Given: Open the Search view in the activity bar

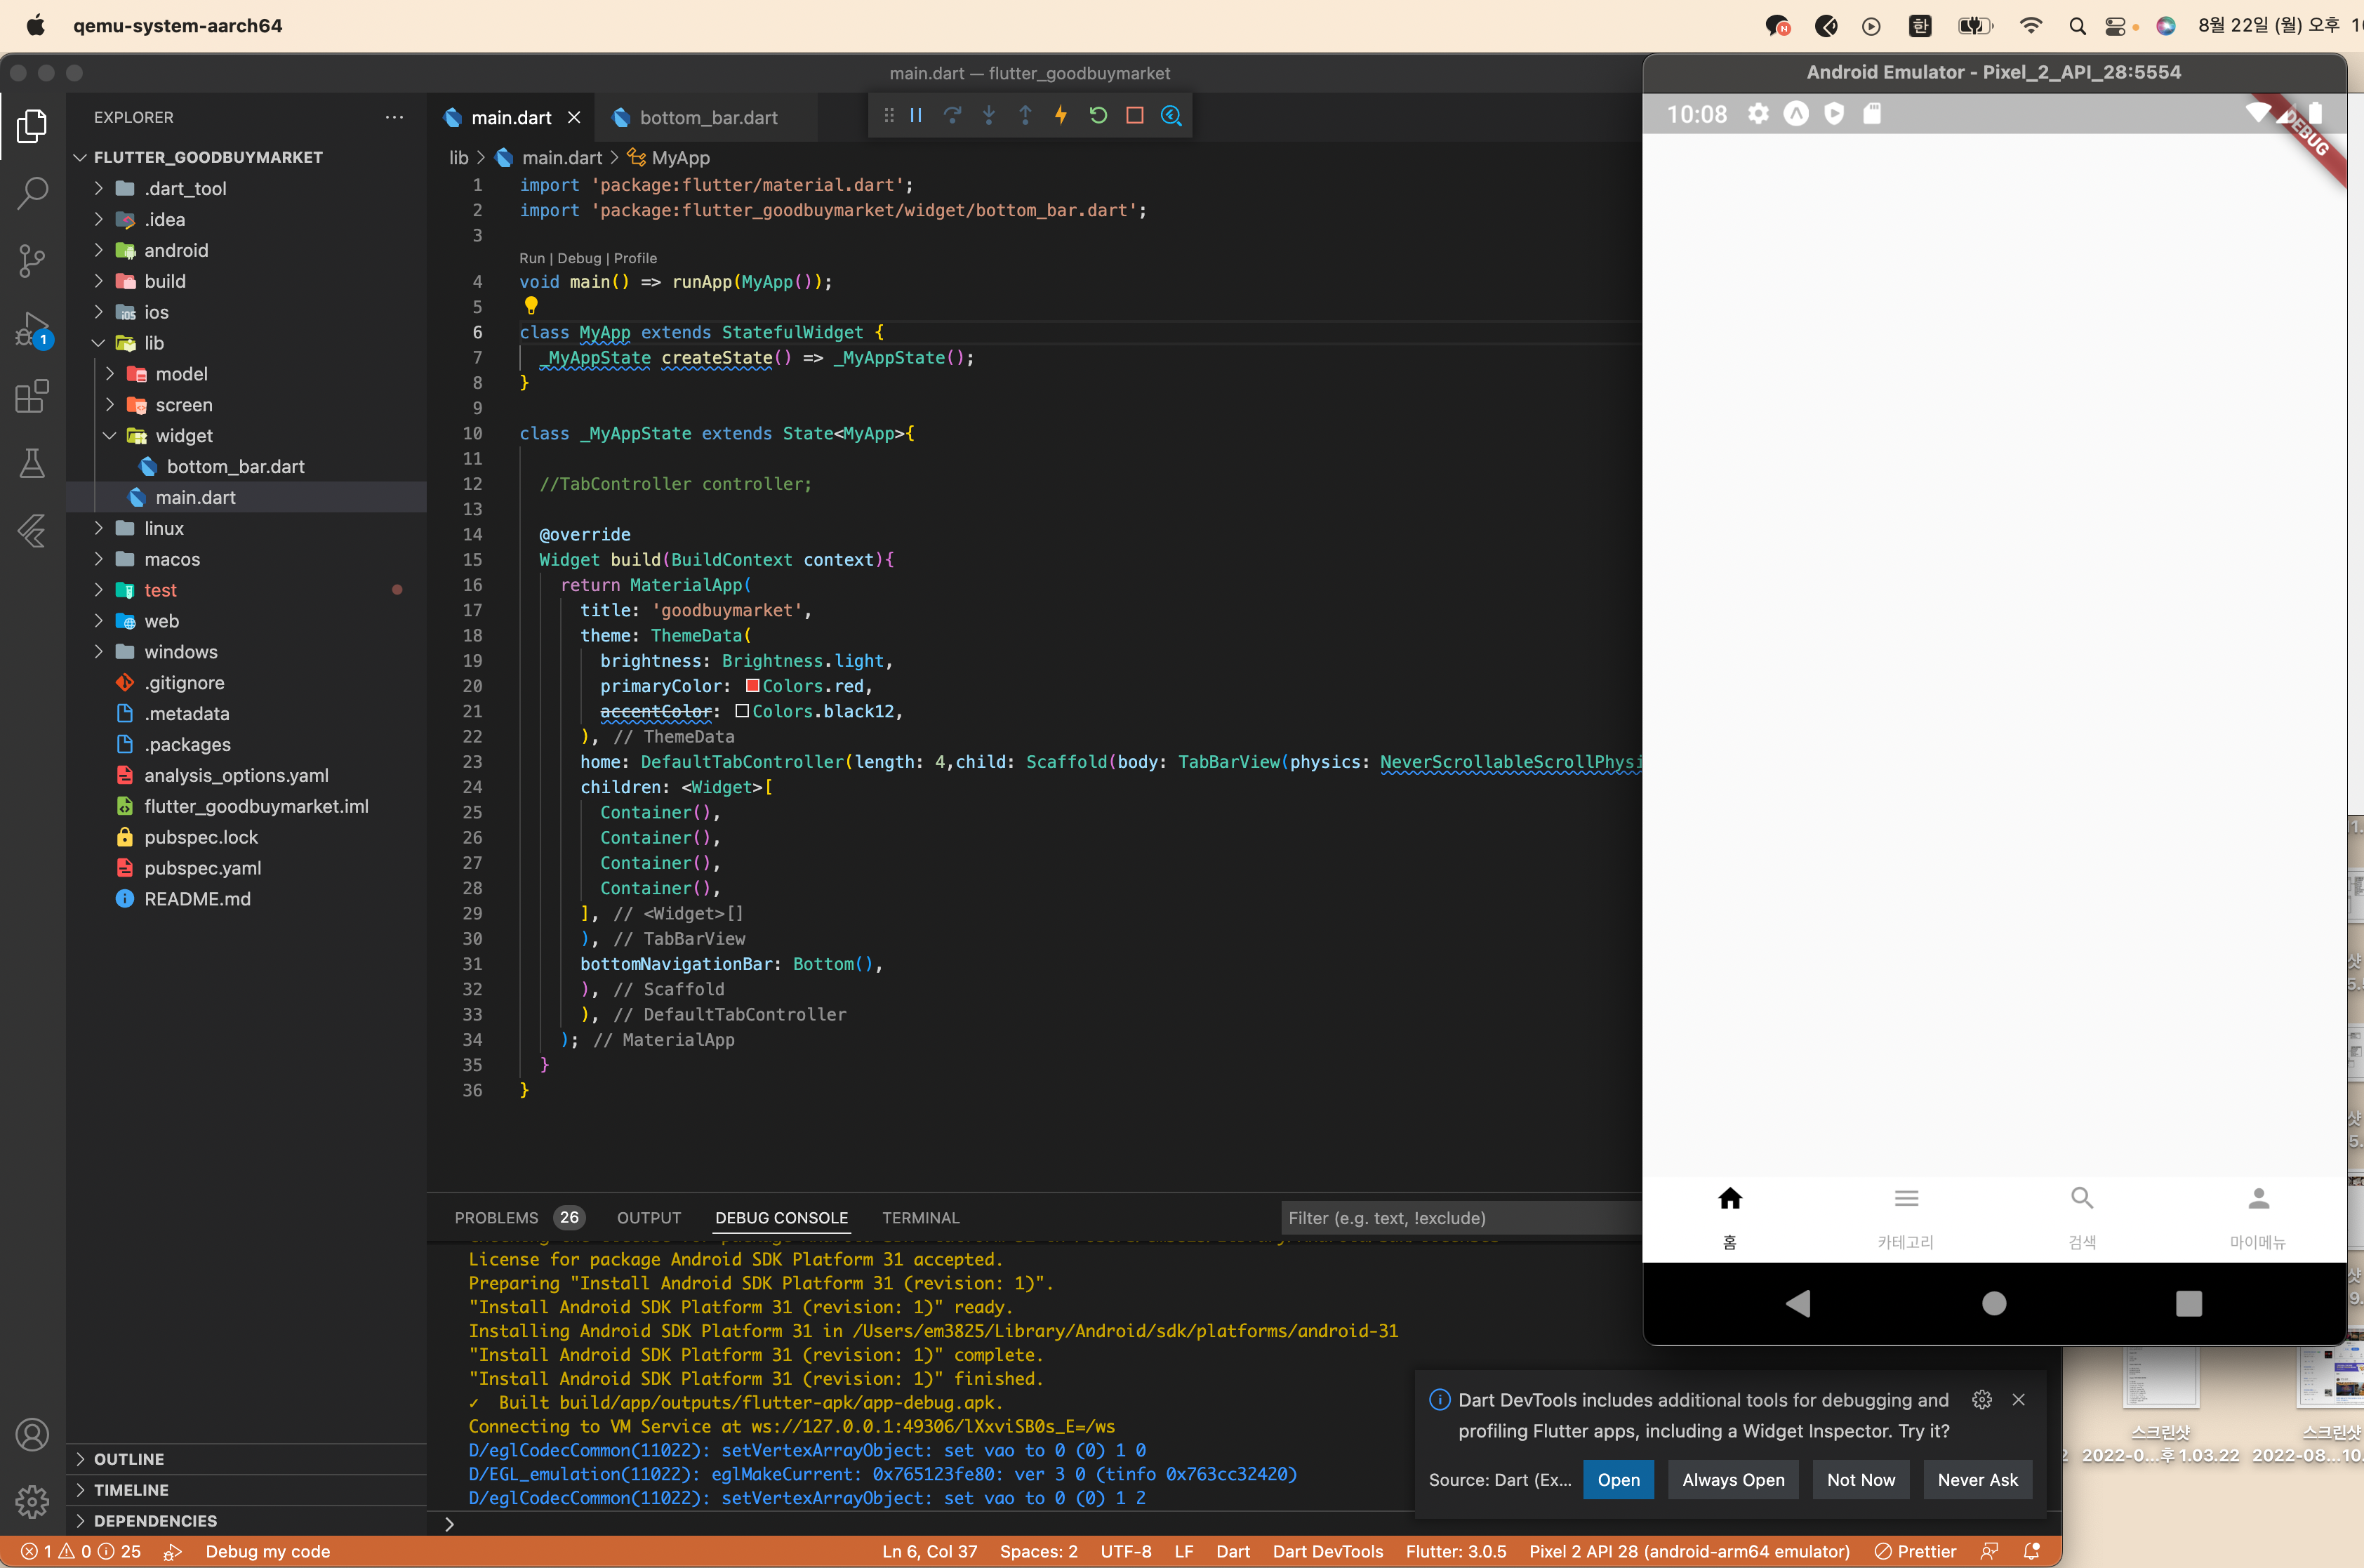Looking at the screenshot, I should pyautogui.click(x=32, y=192).
